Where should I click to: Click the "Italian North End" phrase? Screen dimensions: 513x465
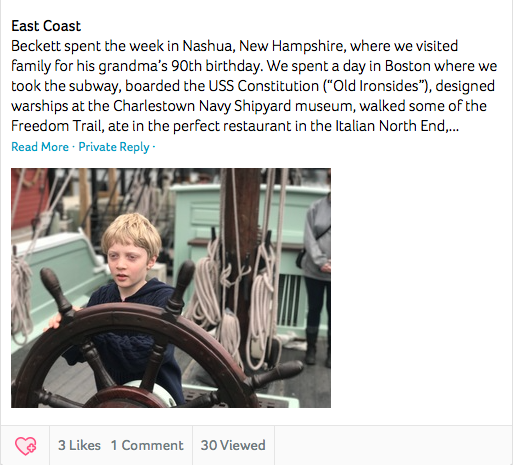pos(390,126)
